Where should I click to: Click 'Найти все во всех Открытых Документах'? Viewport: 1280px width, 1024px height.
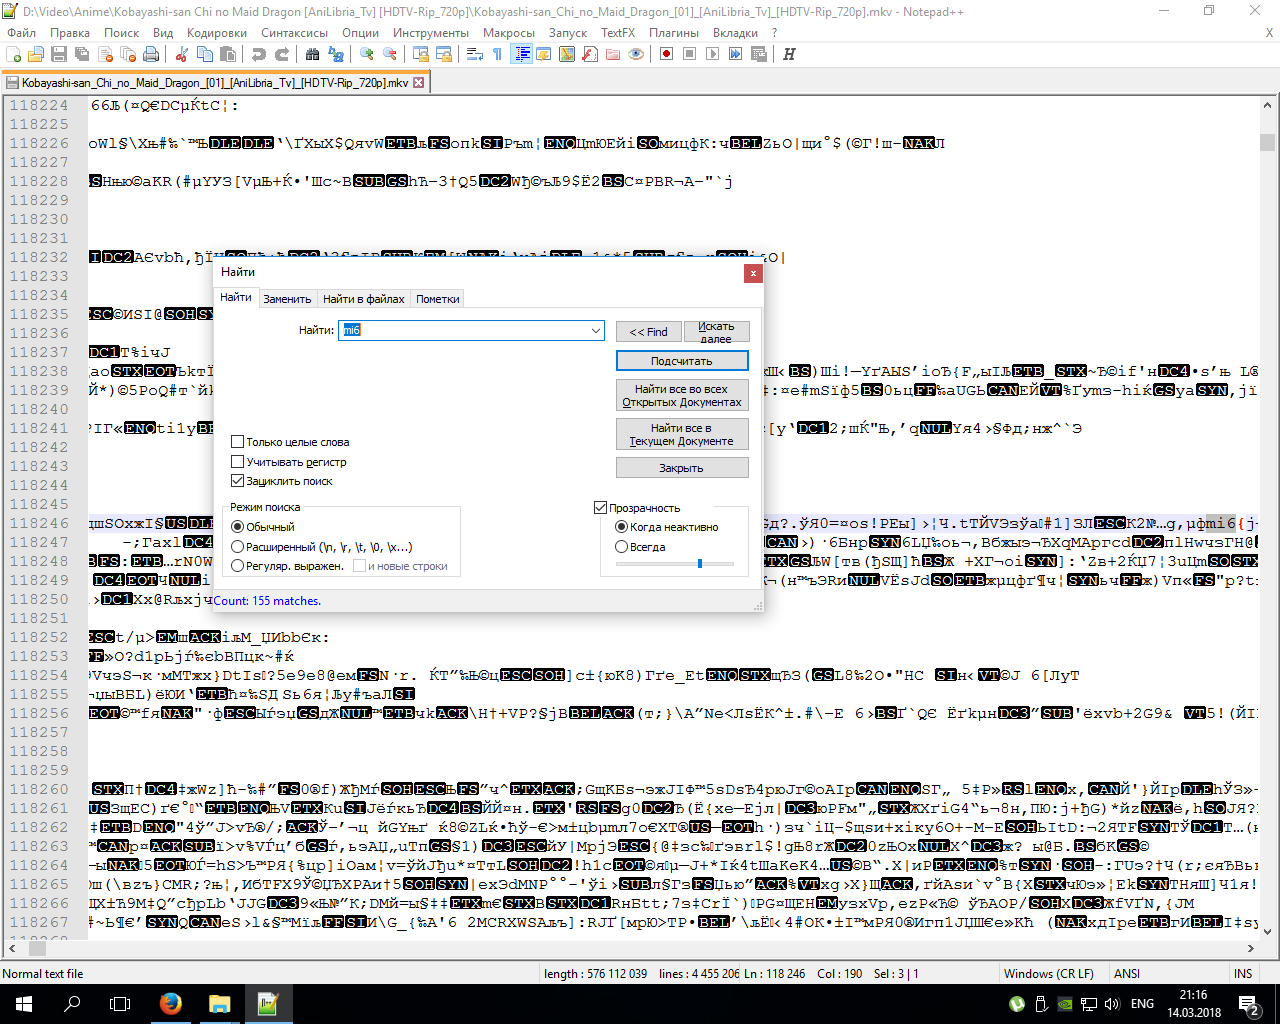click(x=682, y=395)
